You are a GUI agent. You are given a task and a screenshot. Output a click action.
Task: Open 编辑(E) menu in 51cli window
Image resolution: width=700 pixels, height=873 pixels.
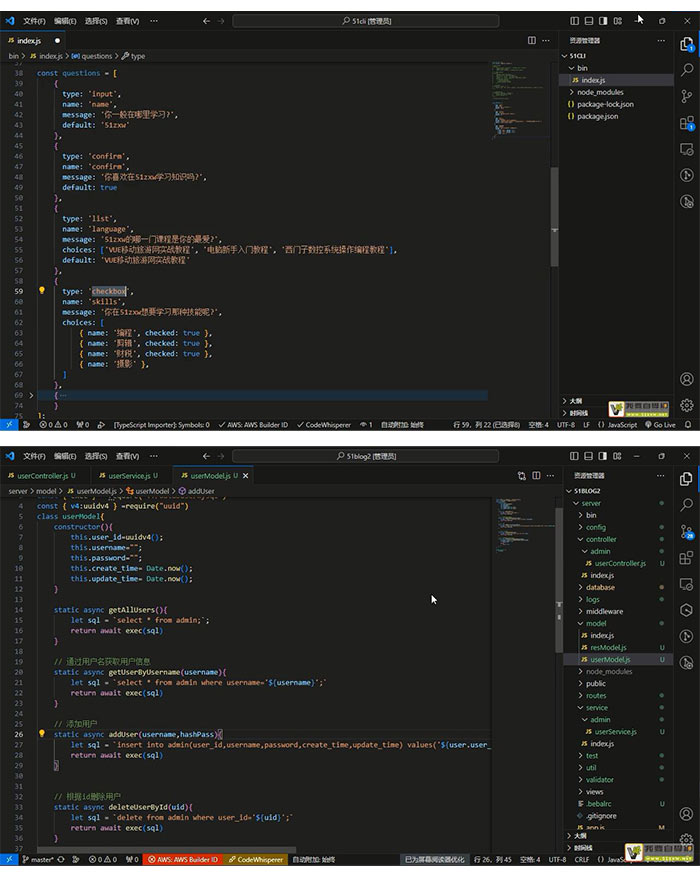point(65,21)
